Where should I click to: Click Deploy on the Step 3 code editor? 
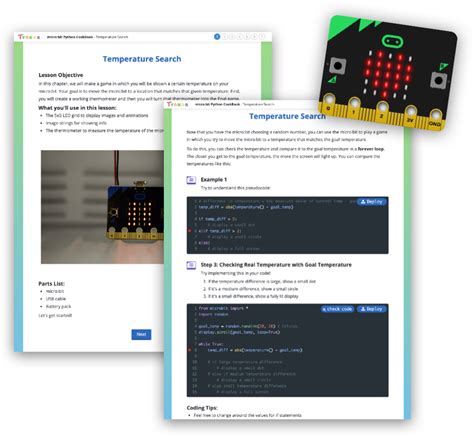(372, 309)
